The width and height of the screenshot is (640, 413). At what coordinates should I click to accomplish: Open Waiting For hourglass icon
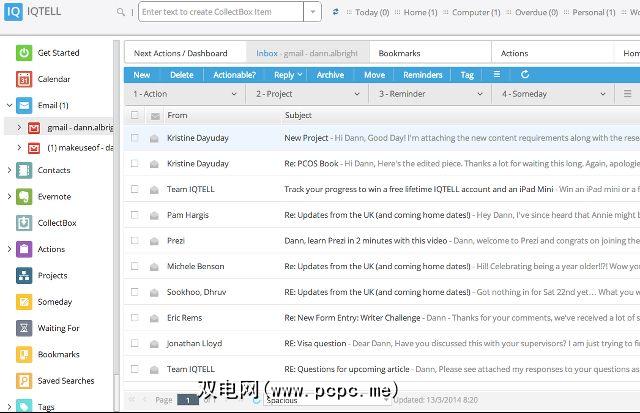click(x=24, y=328)
